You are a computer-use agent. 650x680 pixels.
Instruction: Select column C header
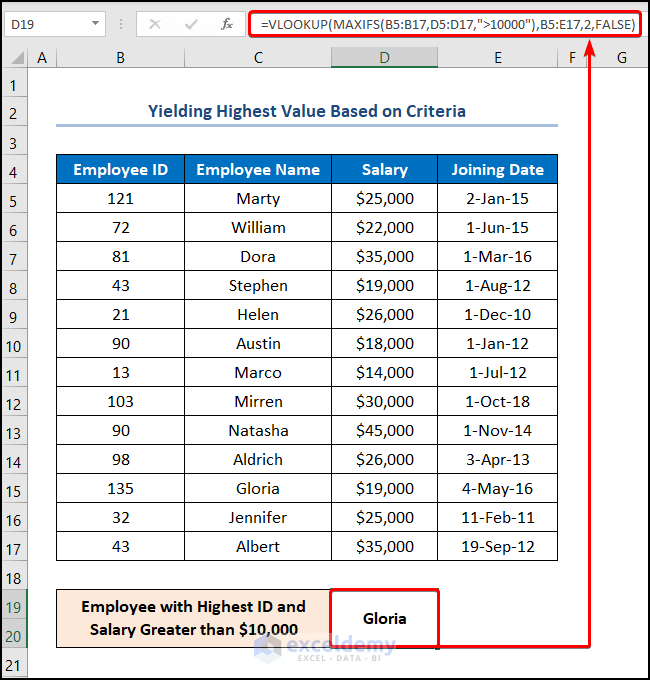click(258, 58)
